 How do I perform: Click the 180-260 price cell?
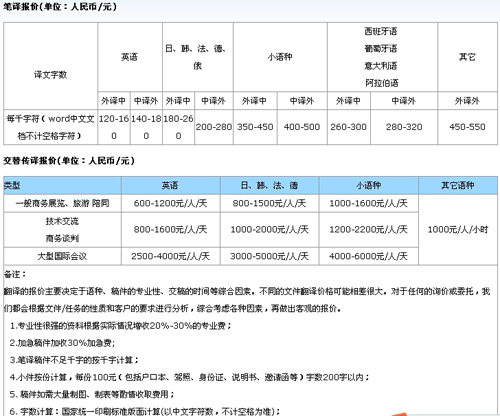[x=178, y=127]
